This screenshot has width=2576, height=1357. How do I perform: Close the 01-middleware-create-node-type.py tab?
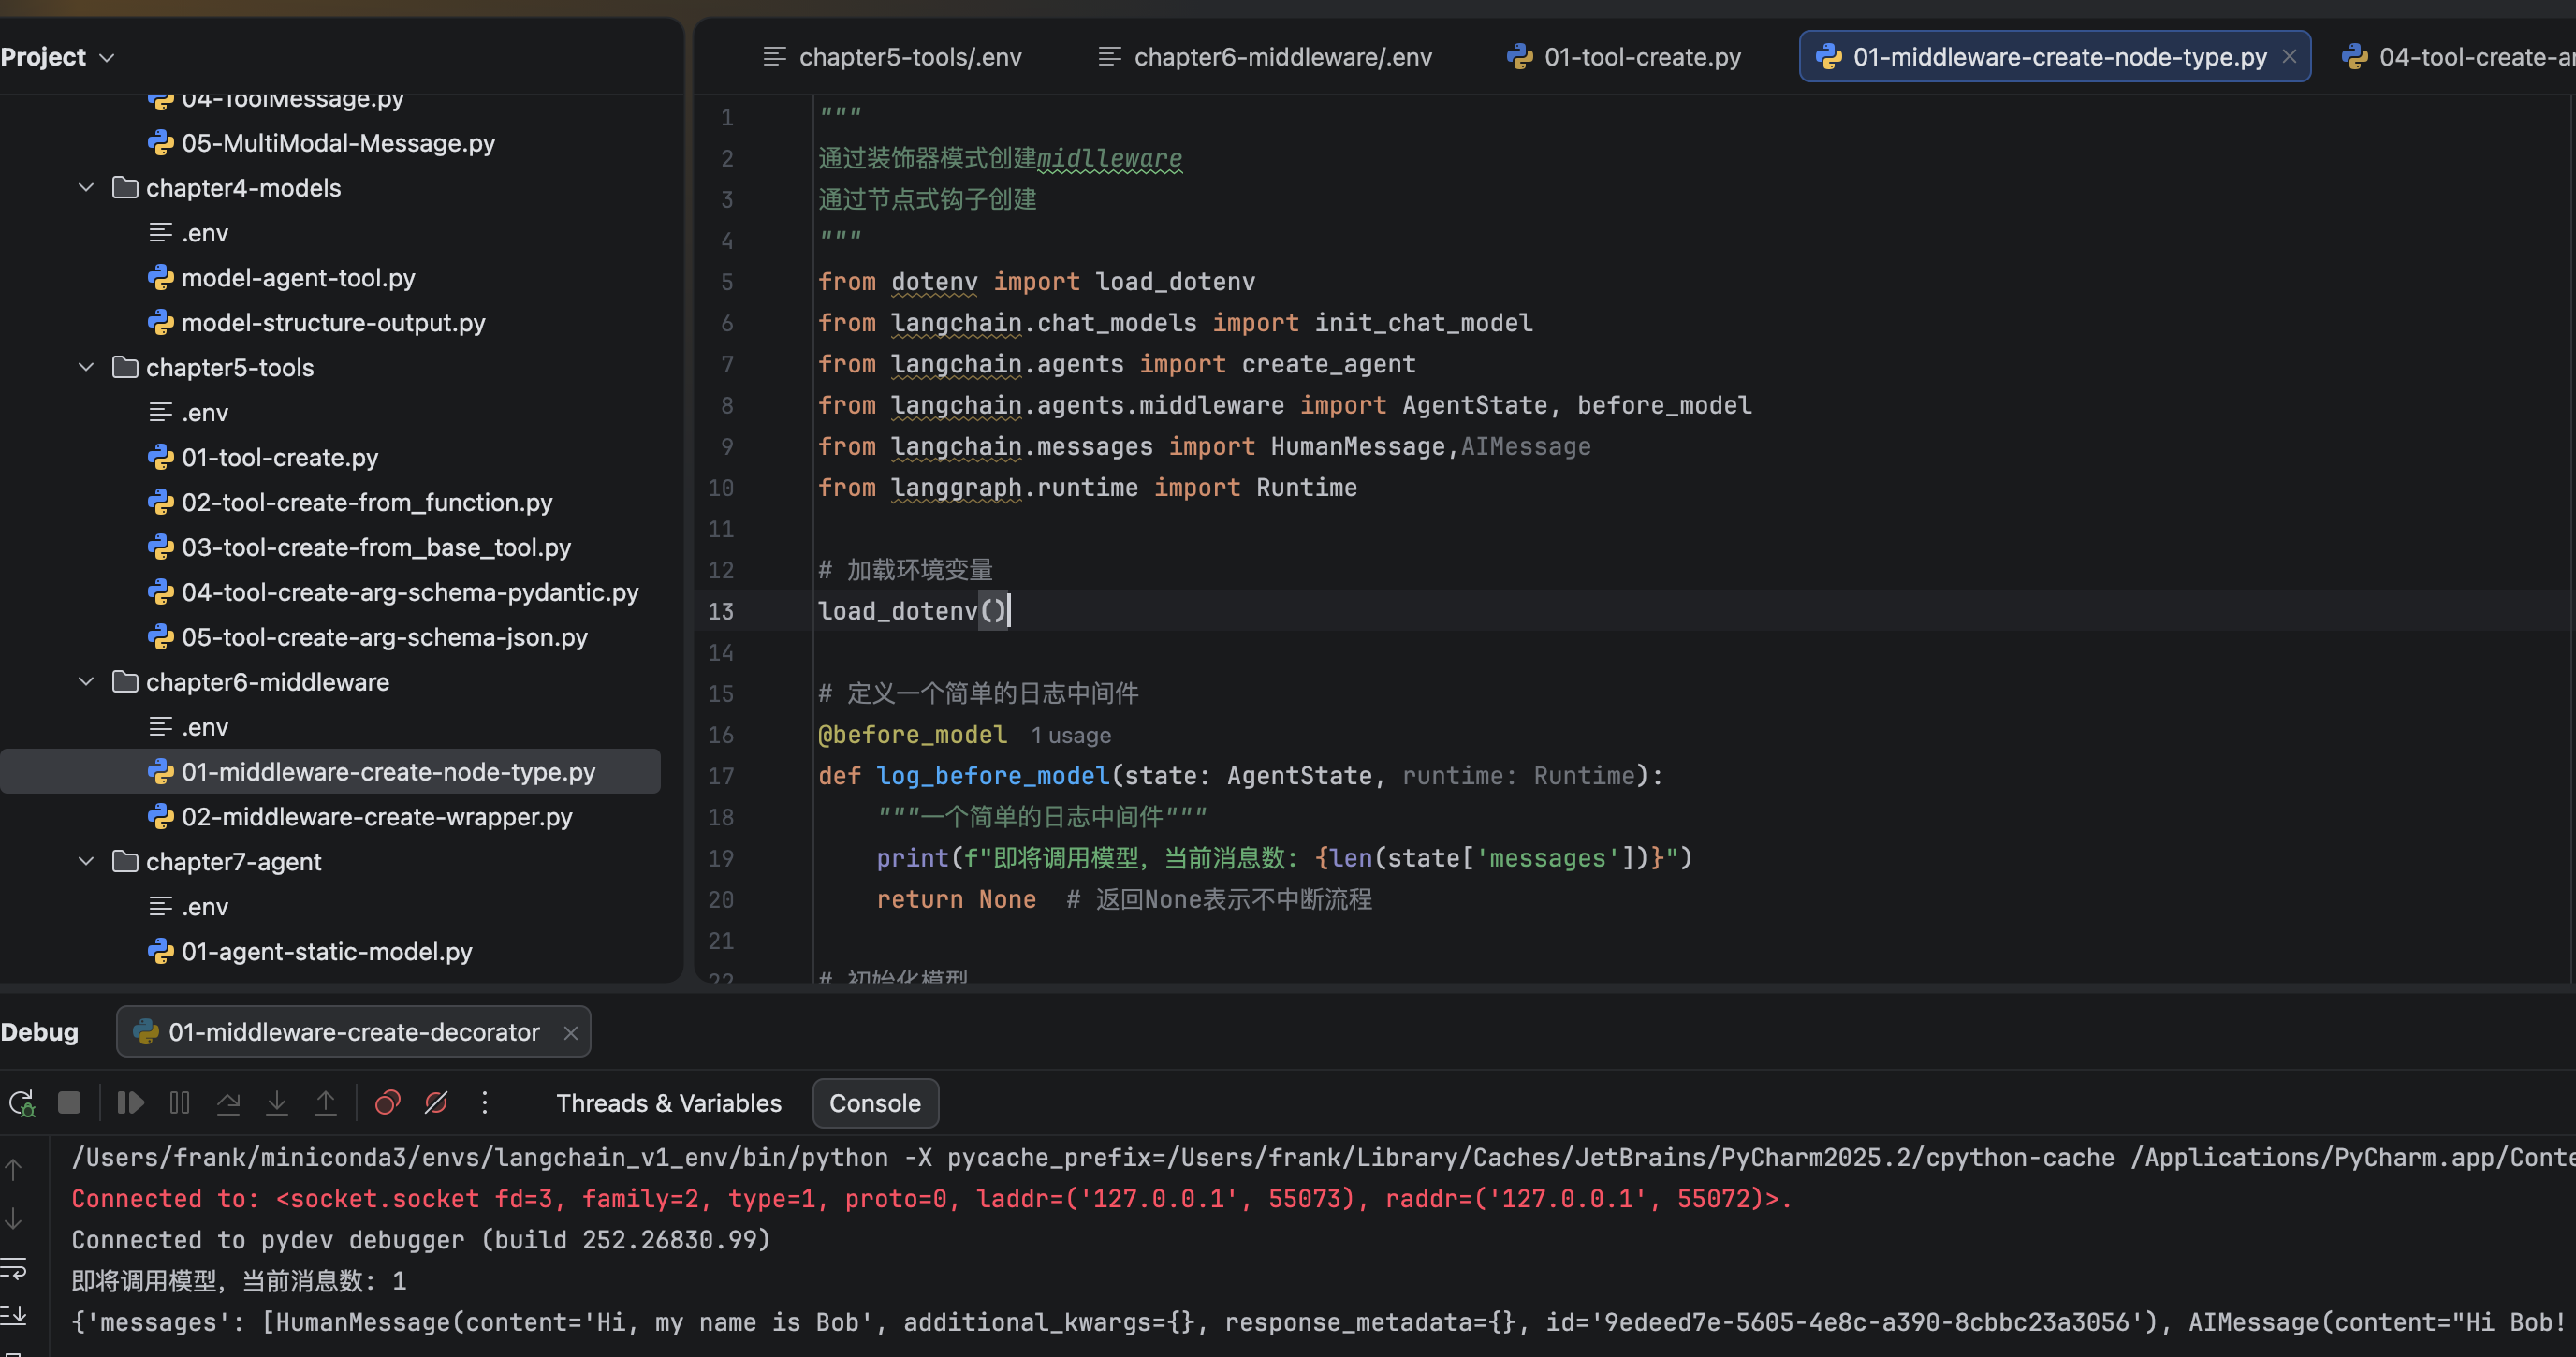tap(2289, 57)
